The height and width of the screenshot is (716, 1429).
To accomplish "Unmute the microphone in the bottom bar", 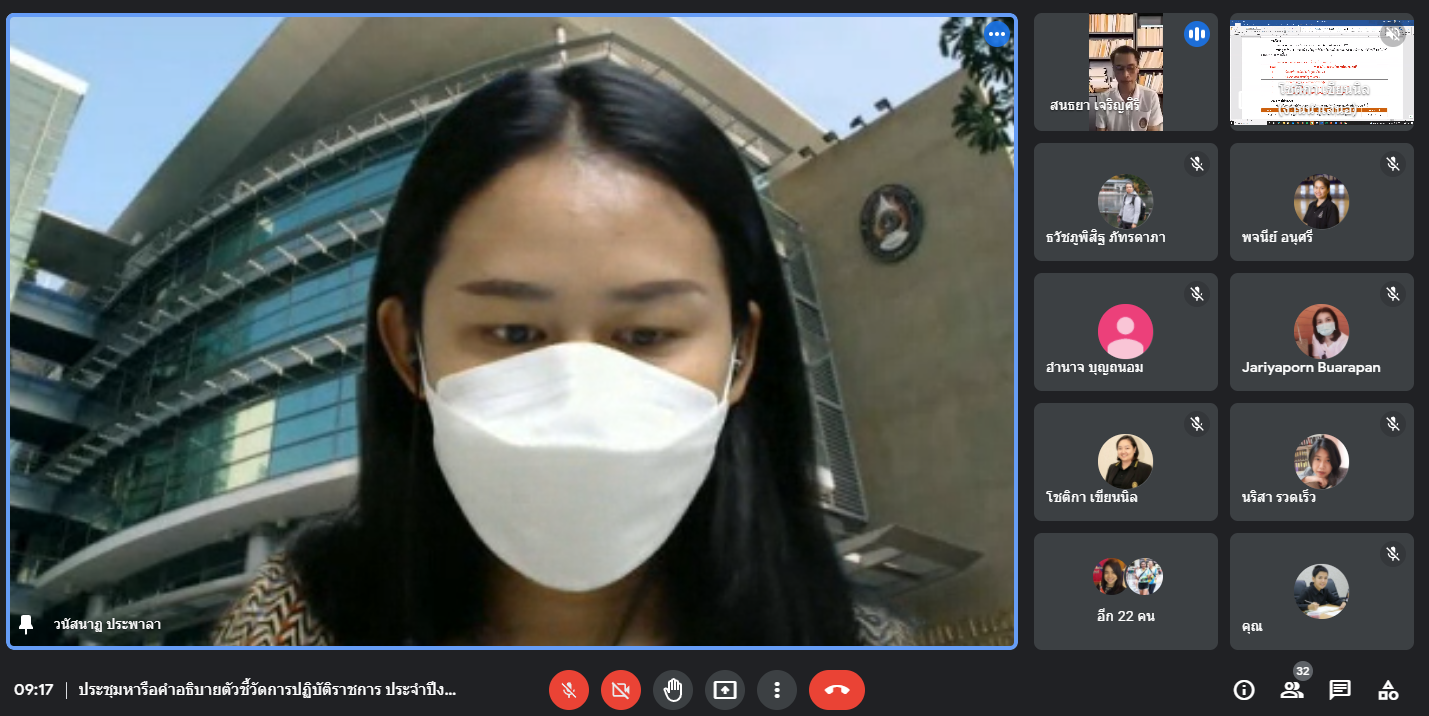I will (569, 690).
